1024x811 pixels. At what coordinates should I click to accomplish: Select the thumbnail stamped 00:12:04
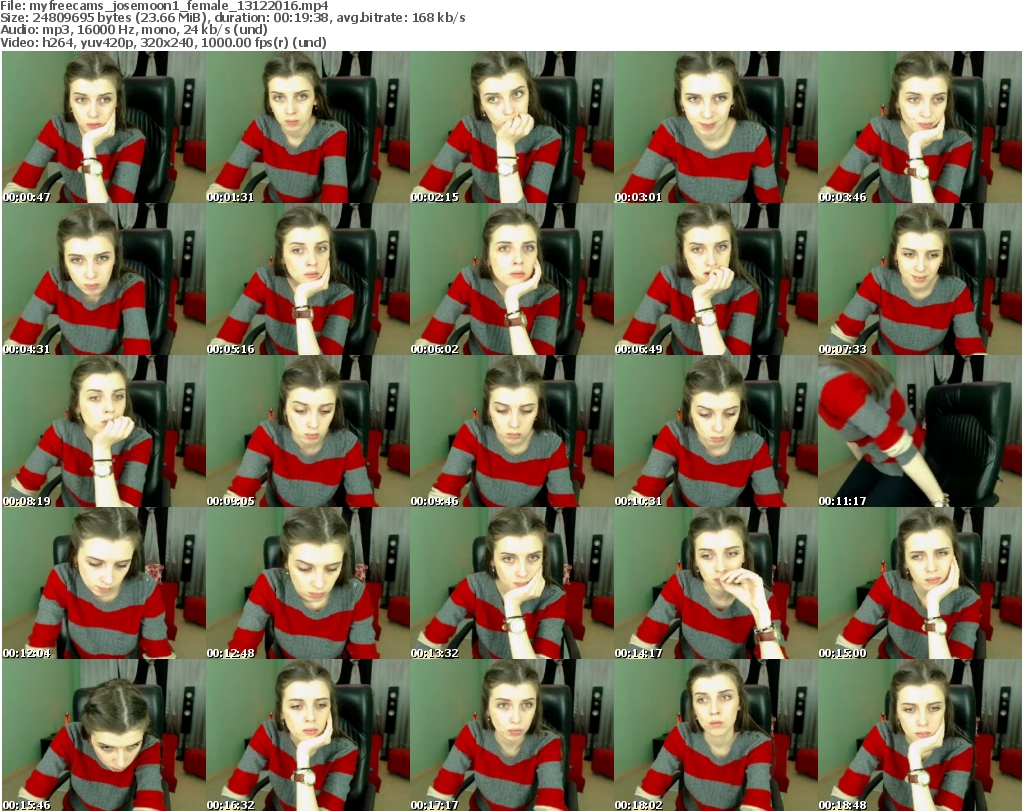click(x=104, y=584)
